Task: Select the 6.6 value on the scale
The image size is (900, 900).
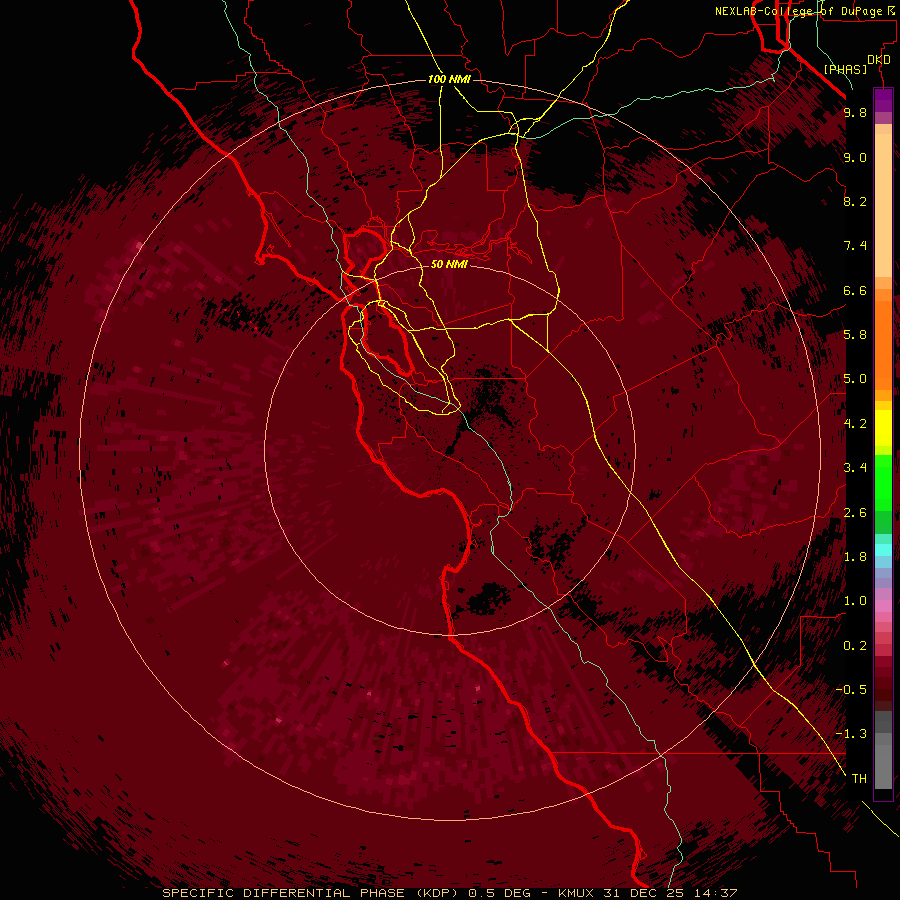Action: coord(855,290)
